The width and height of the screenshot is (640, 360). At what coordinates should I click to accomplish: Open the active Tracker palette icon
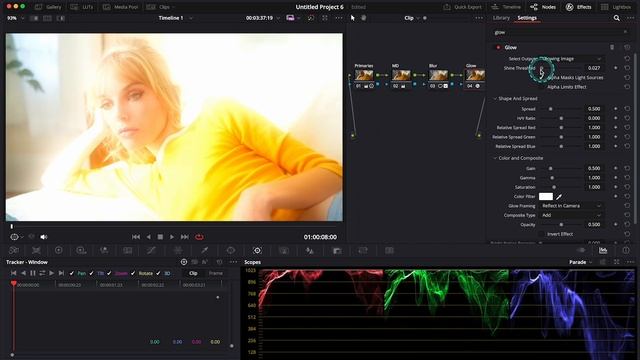257,250
